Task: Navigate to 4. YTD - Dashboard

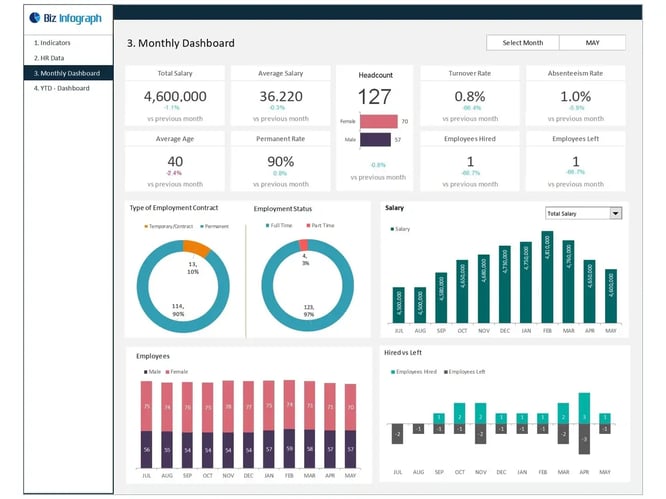Action: (62, 88)
